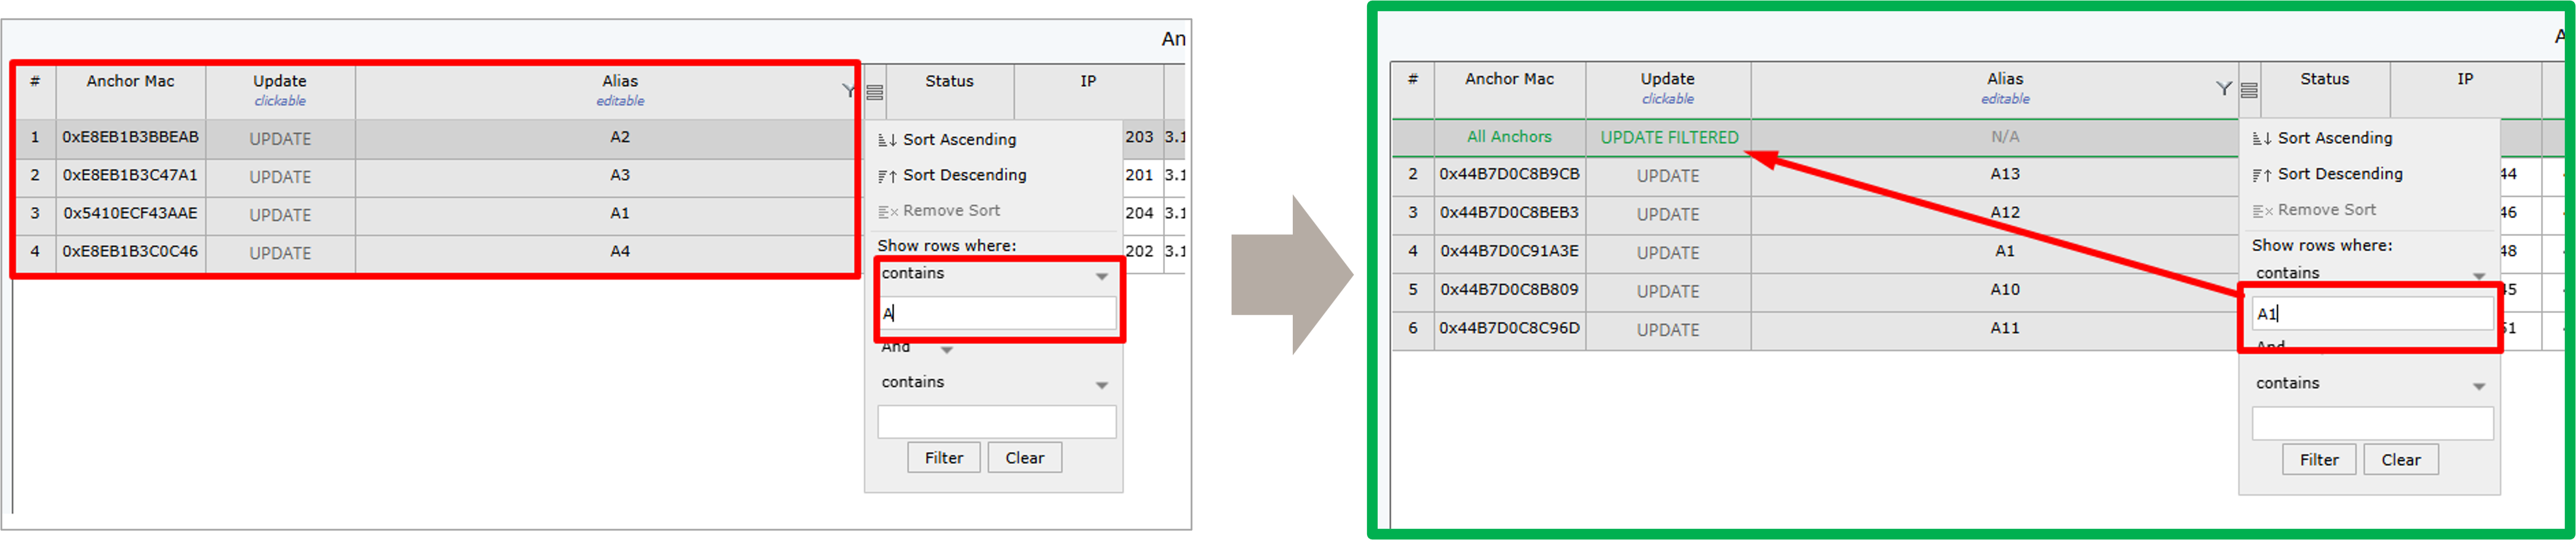Click the Remove Sort icon in the green-bordered panel menu
Screen dimensions: 2576x540
(2261, 211)
